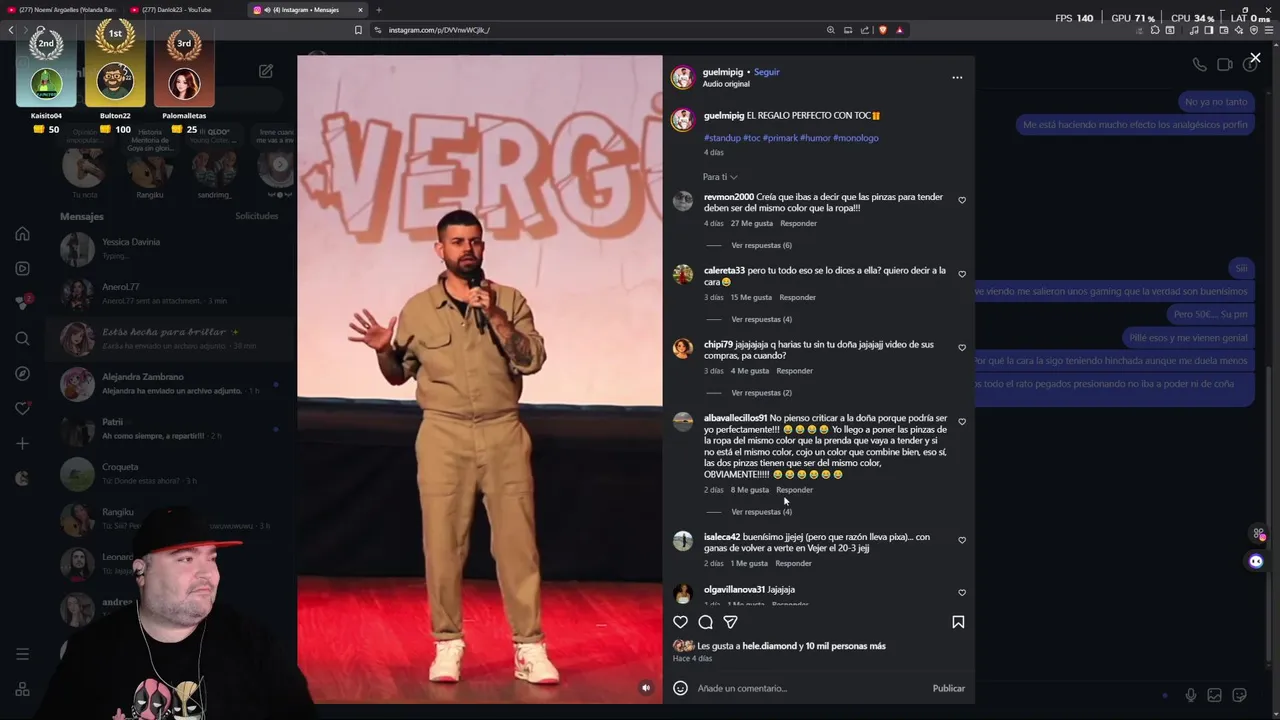1280x720 pixels.
Task: Click 'Responder' on chipi79's comment
Action: pyautogui.click(x=794, y=371)
